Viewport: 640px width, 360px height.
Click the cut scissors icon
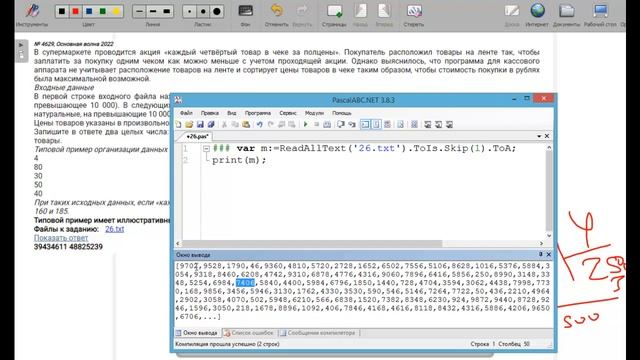(224, 124)
